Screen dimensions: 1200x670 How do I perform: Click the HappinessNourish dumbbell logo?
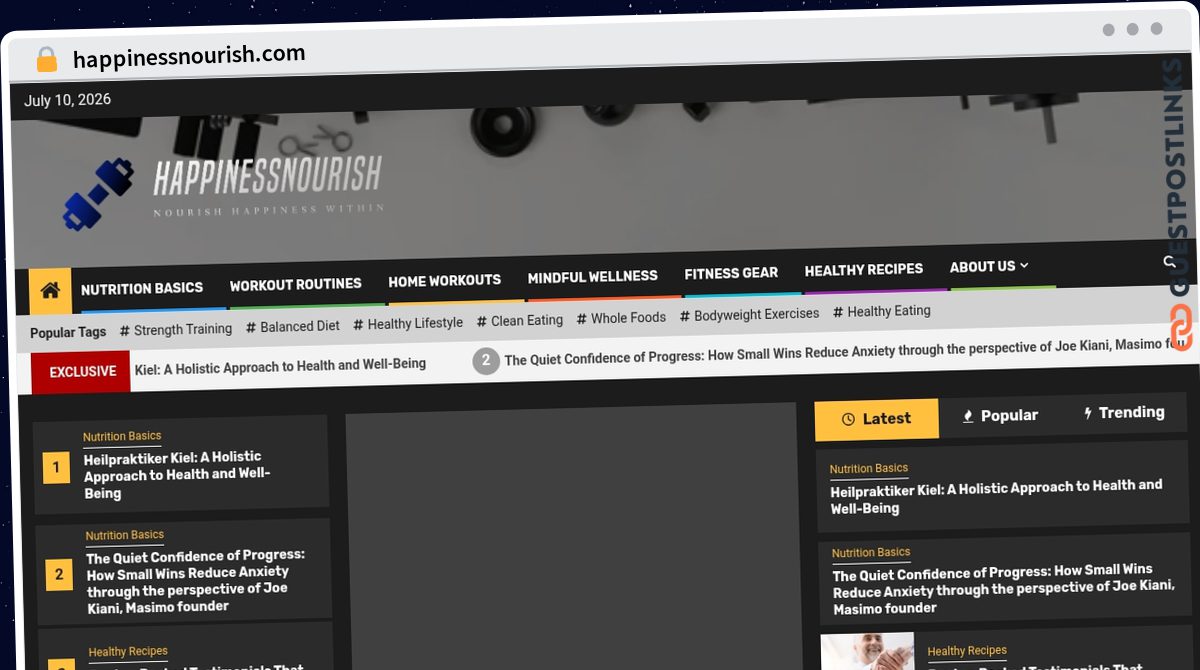pyautogui.click(x=98, y=192)
